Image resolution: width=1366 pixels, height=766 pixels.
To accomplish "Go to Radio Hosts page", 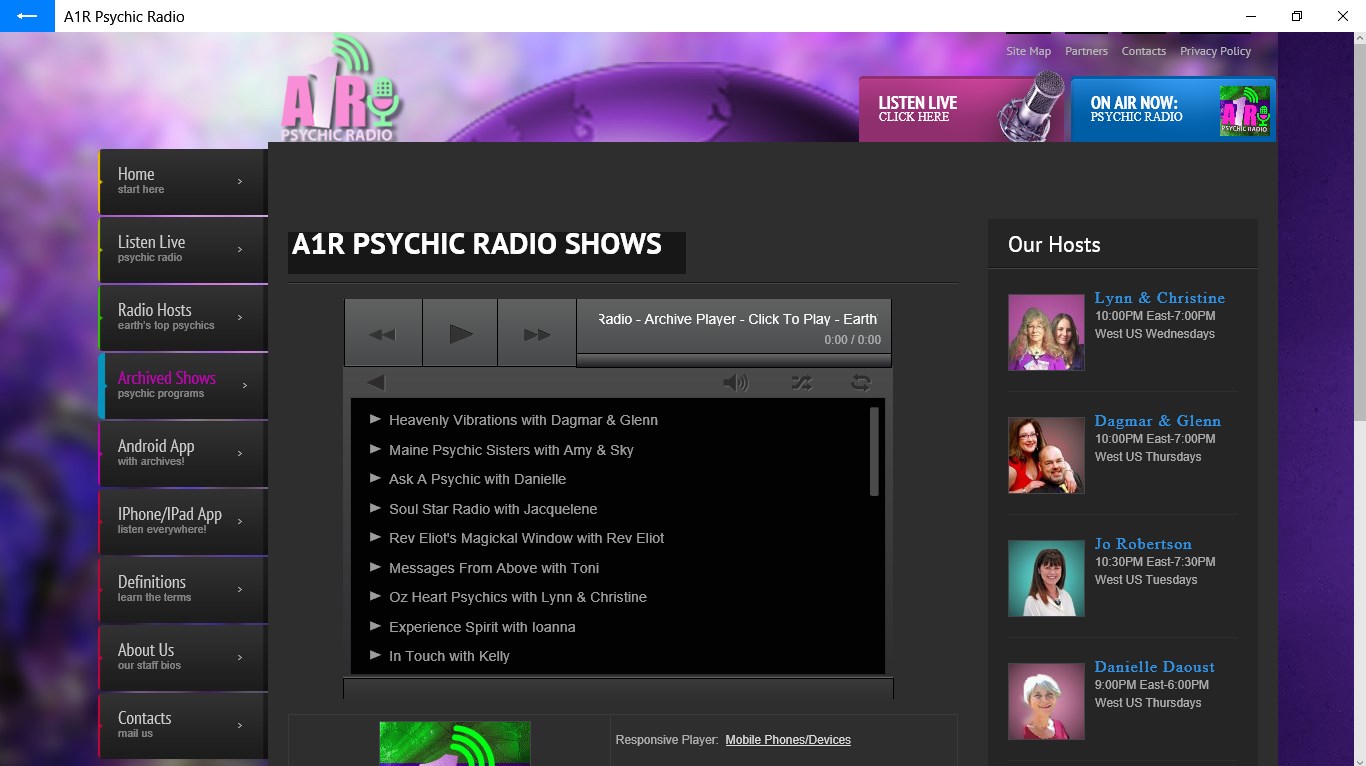I will click(x=183, y=317).
